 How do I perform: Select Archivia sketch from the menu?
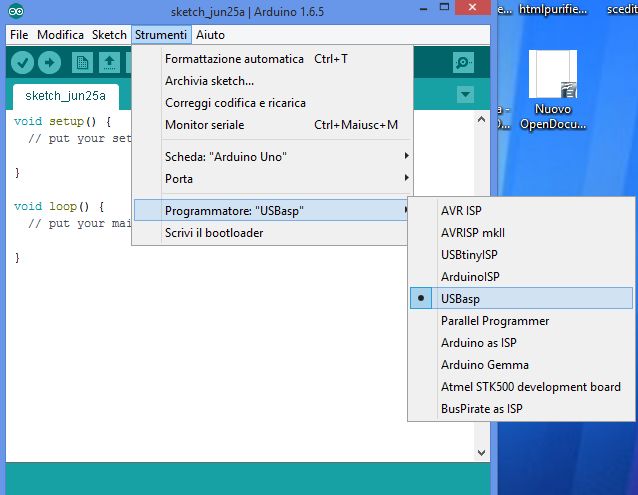(209, 81)
